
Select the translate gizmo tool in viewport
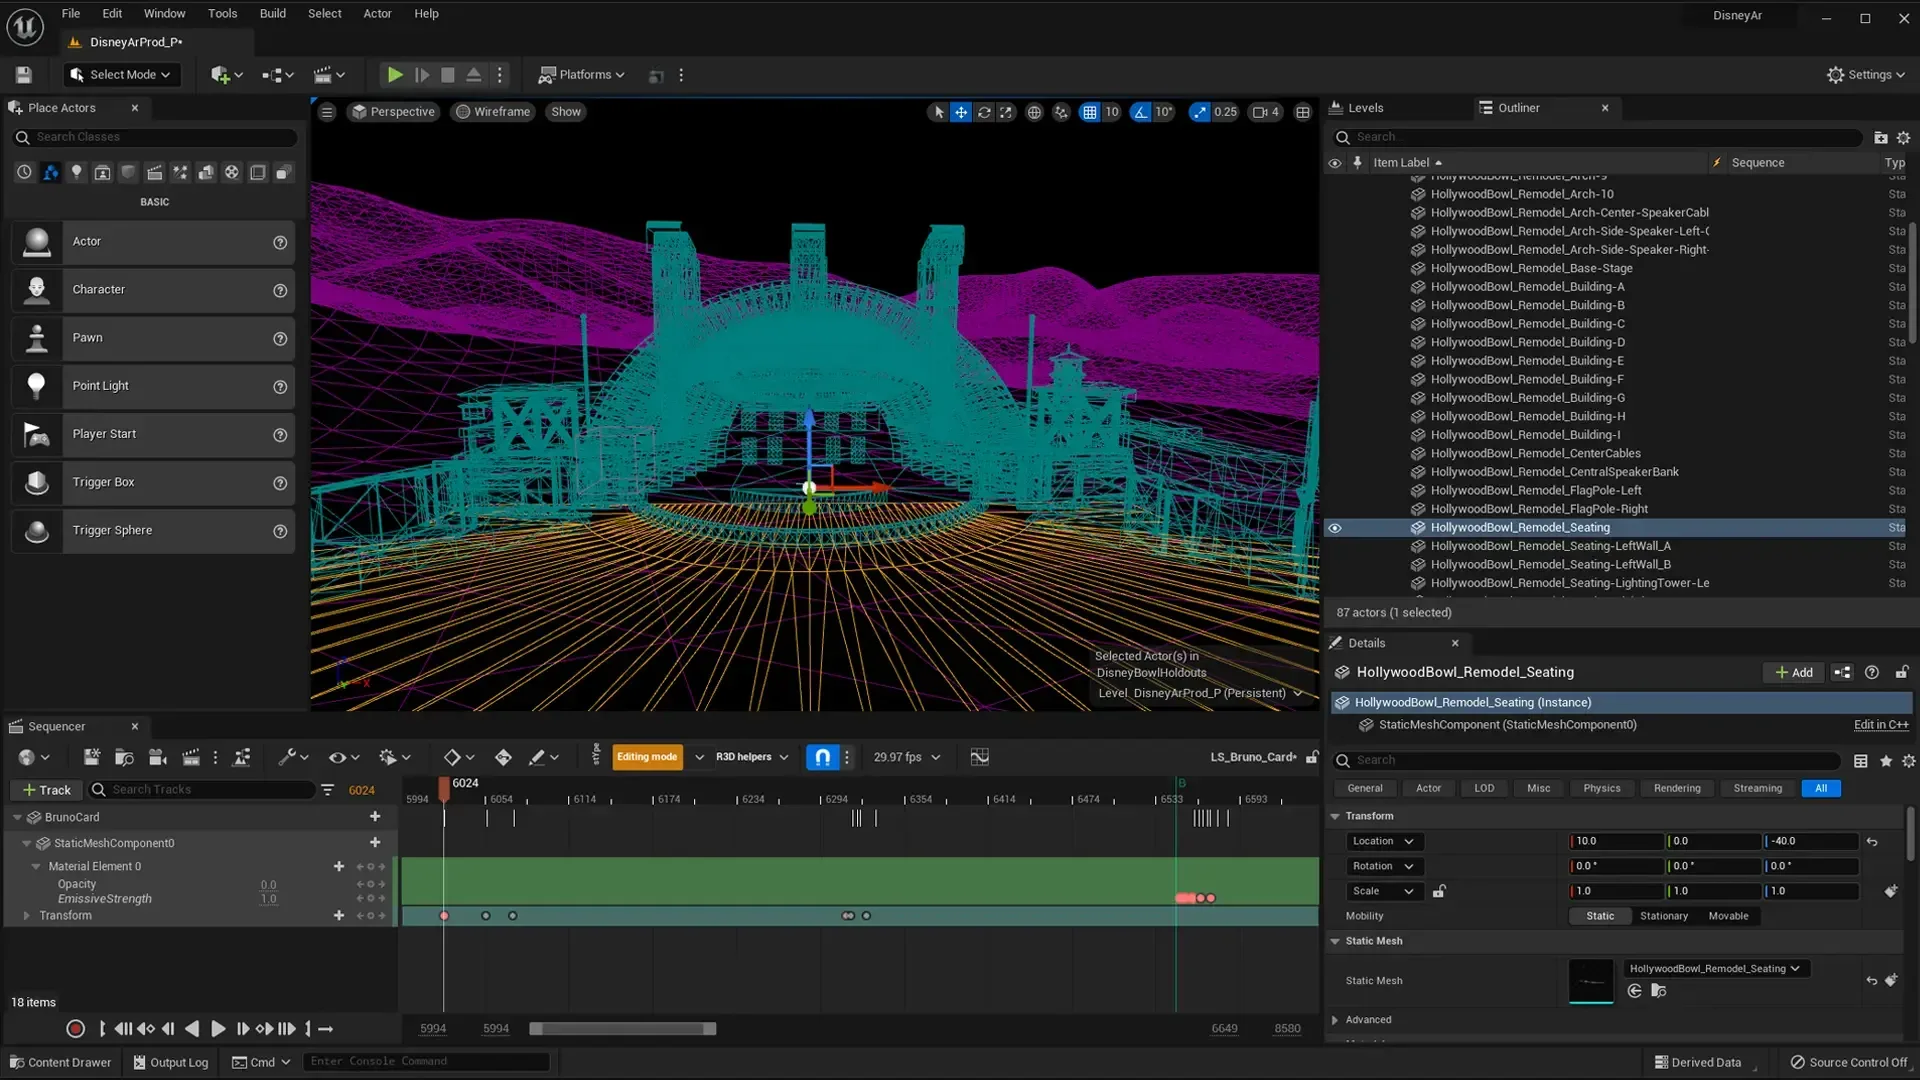click(961, 112)
